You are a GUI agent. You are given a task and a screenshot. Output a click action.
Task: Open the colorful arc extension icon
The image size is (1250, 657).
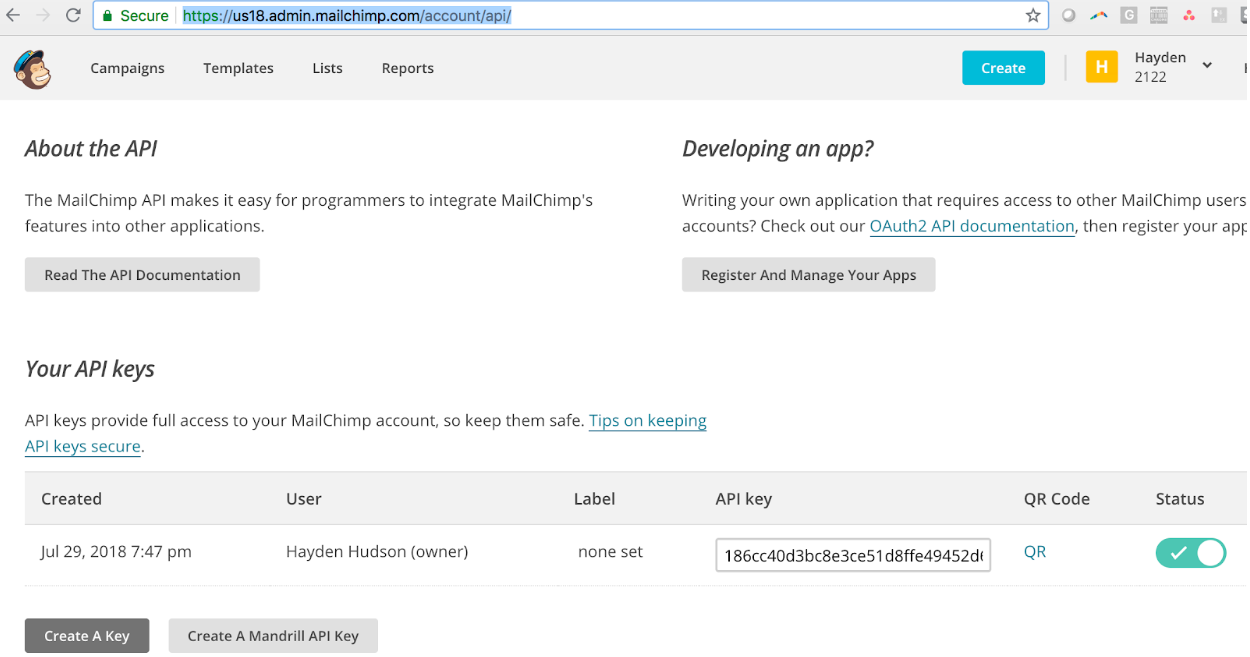point(1099,15)
